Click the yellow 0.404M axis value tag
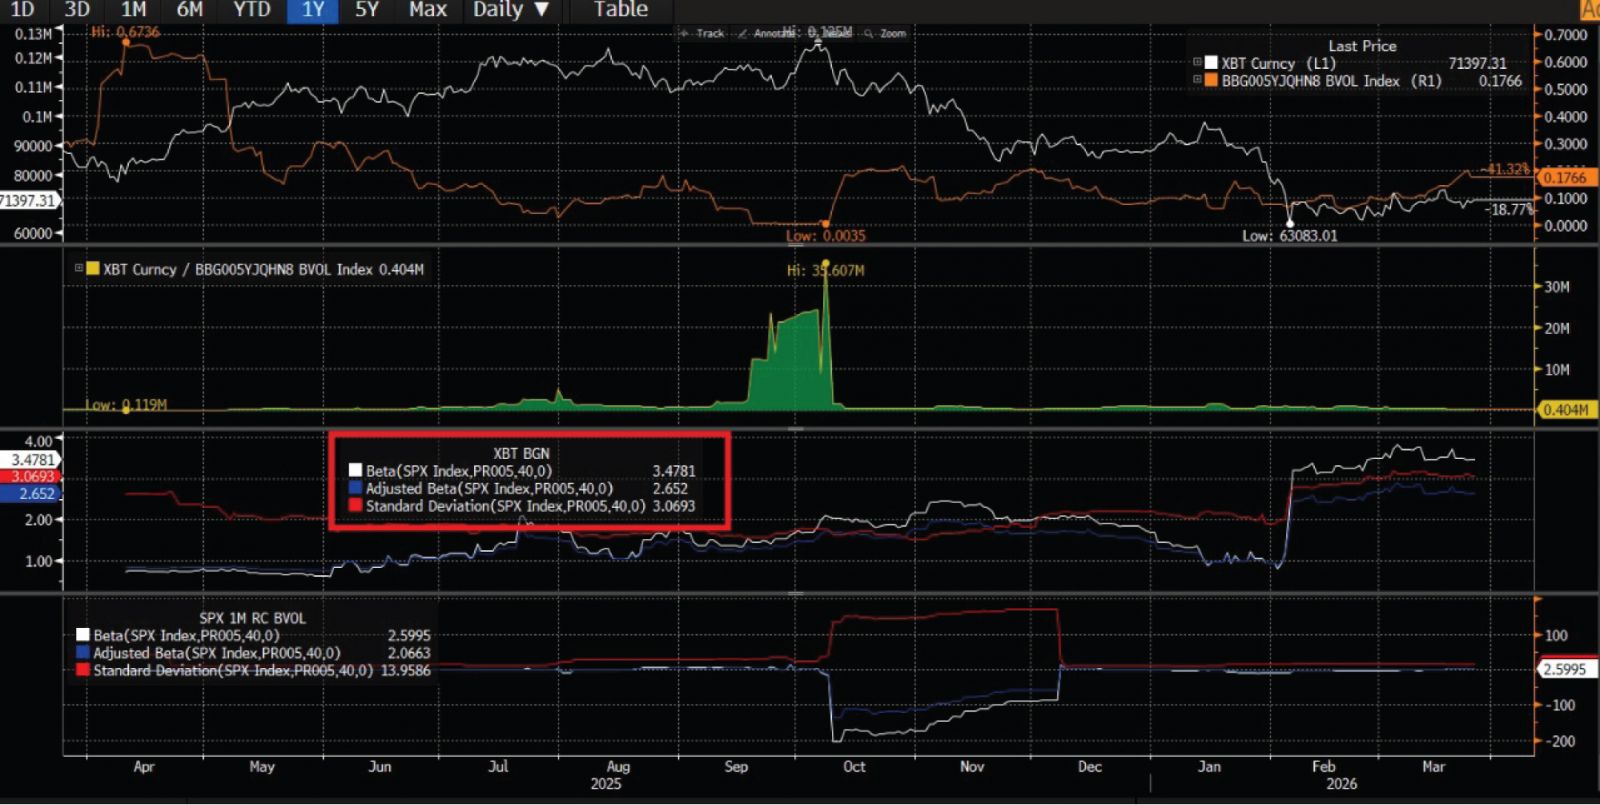 point(1564,410)
